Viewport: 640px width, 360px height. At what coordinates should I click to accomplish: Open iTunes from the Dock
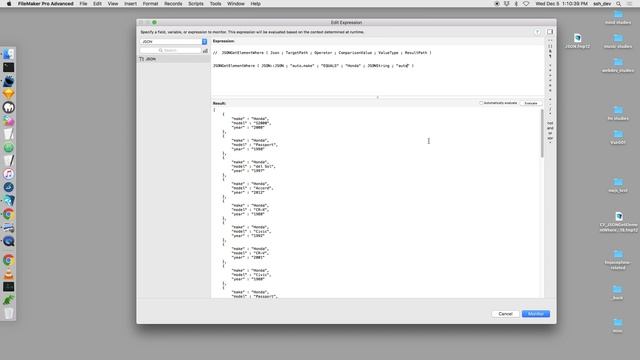coord(9,174)
